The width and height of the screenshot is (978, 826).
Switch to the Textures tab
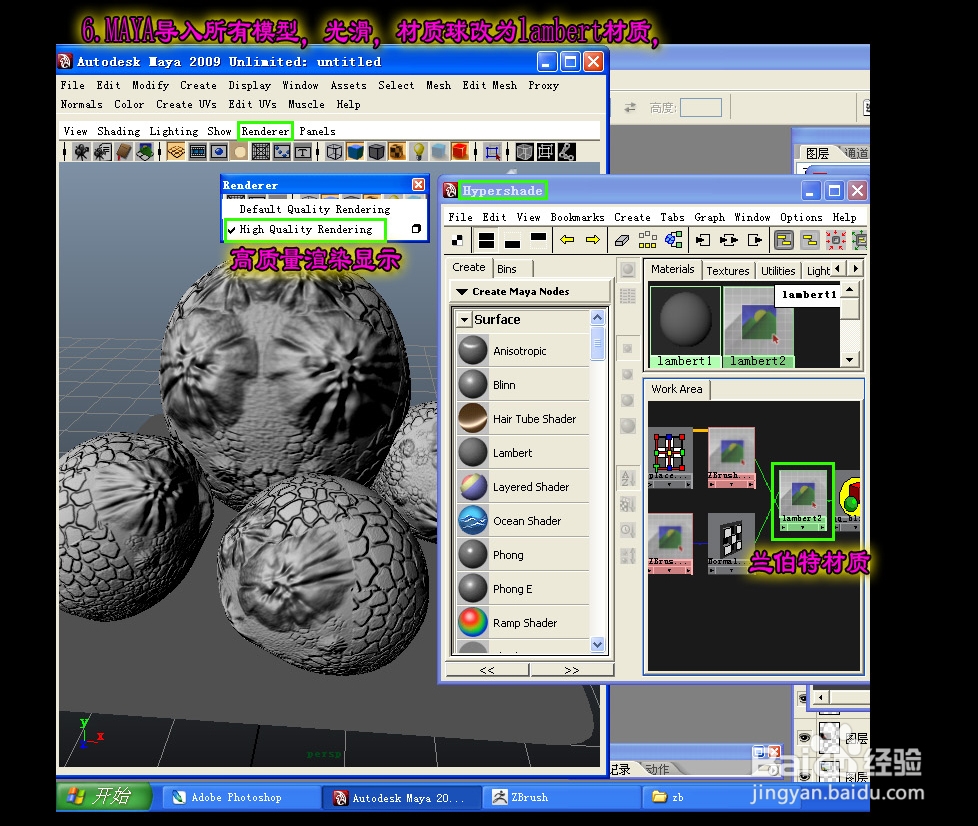(x=727, y=271)
